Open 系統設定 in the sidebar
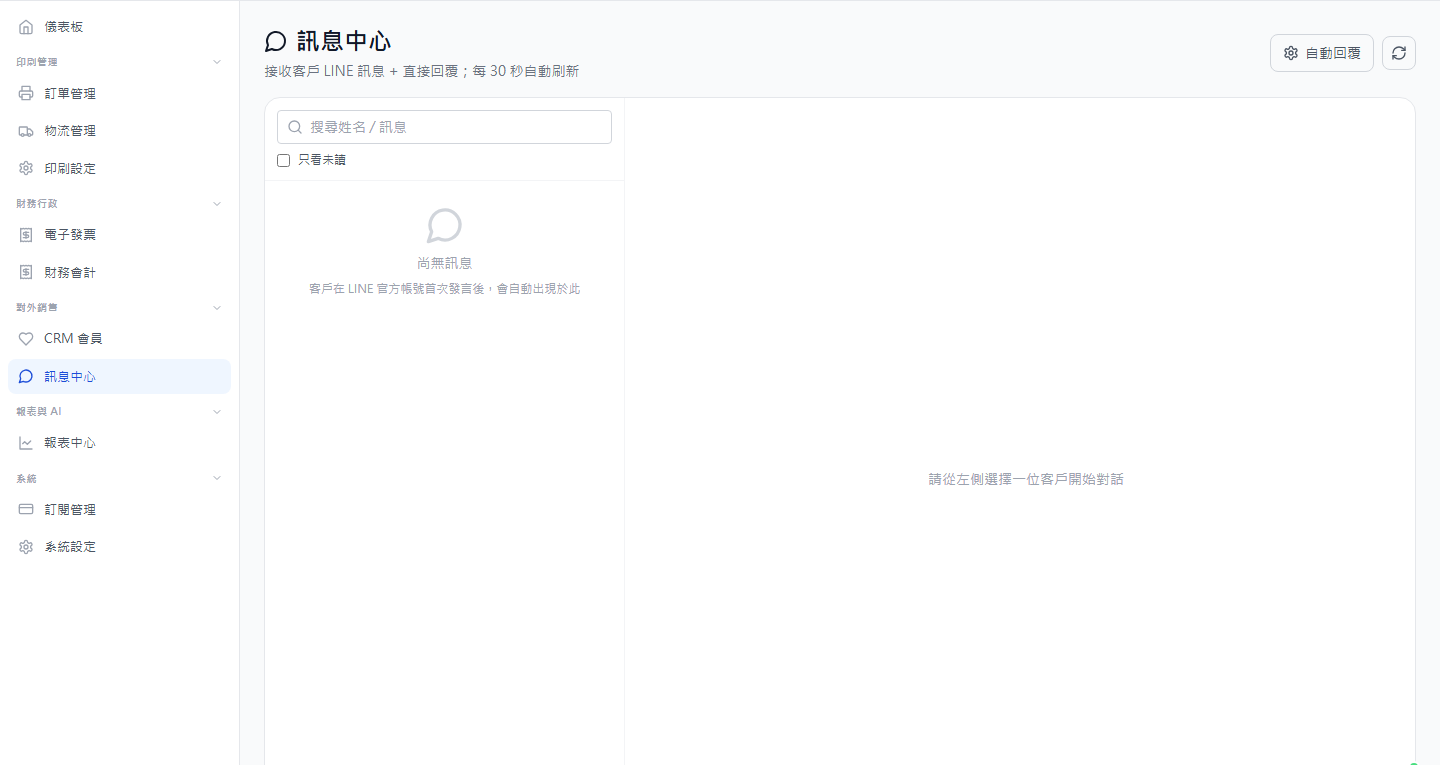Viewport: 1440px width, 765px height. [x=119, y=547]
